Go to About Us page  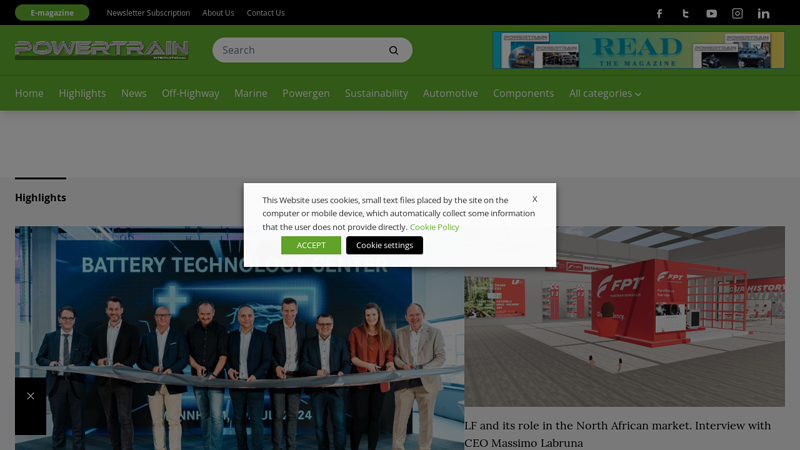218,13
